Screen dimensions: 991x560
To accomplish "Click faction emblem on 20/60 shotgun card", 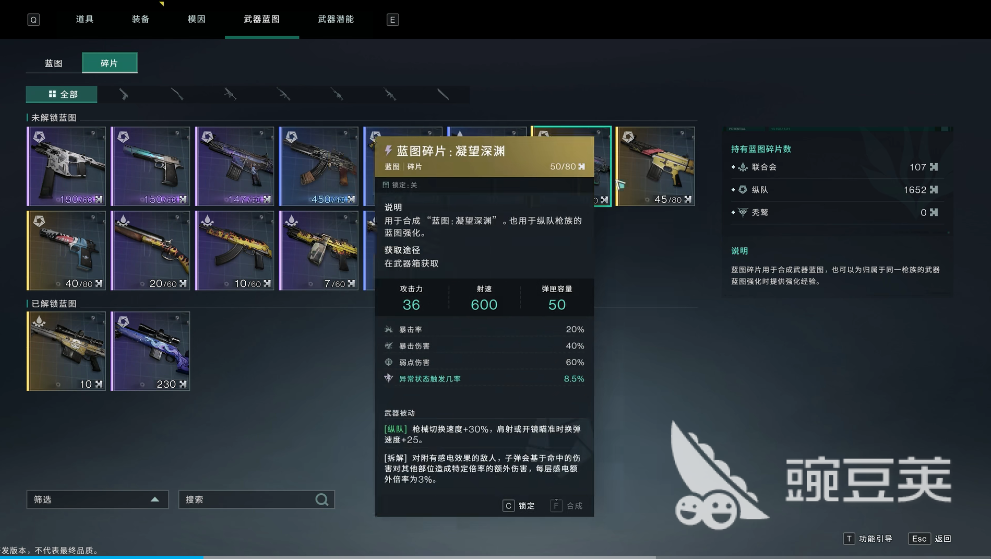I will 123,221.
